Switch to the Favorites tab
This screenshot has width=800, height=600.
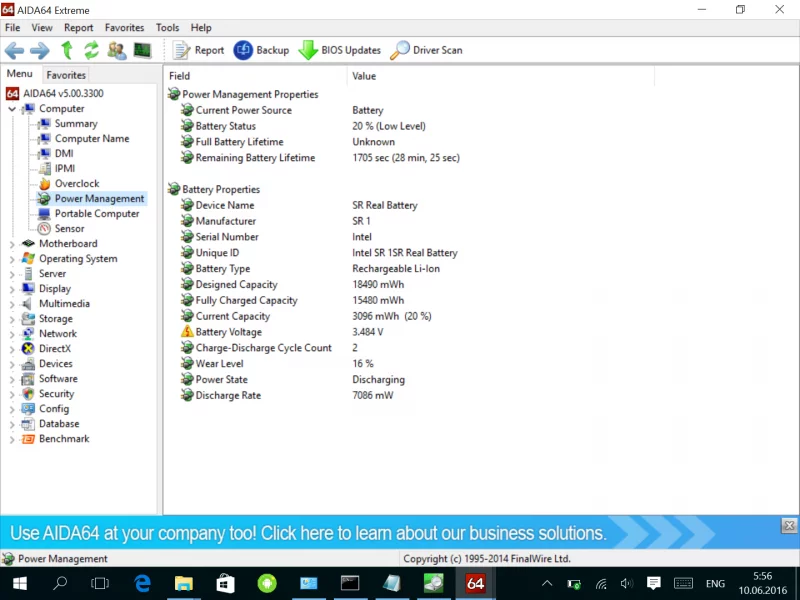click(66, 75)
